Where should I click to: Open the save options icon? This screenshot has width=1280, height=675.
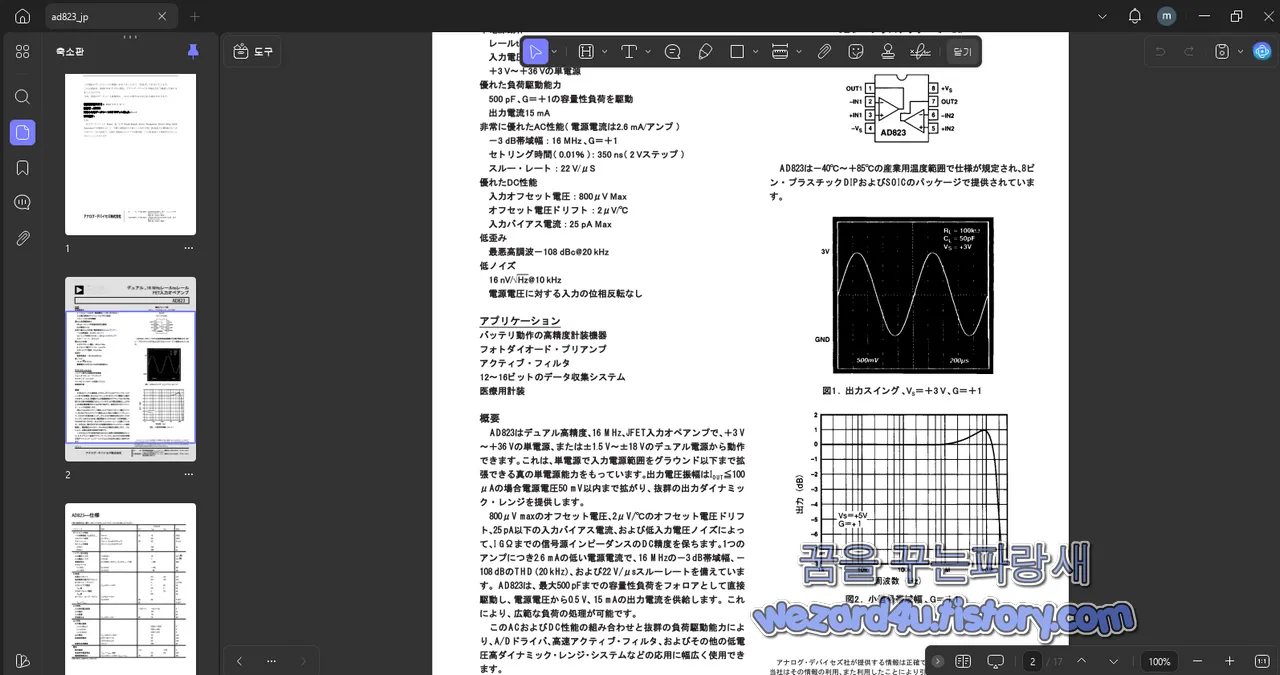[1223, 51]
